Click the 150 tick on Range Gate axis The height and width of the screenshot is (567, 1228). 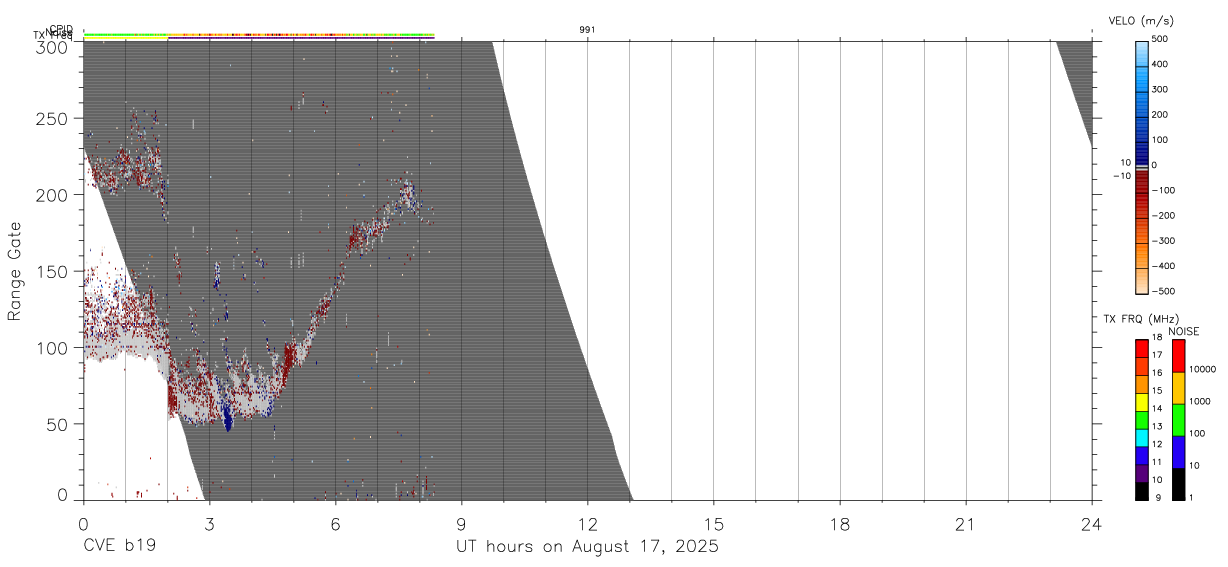coord(53,271)
